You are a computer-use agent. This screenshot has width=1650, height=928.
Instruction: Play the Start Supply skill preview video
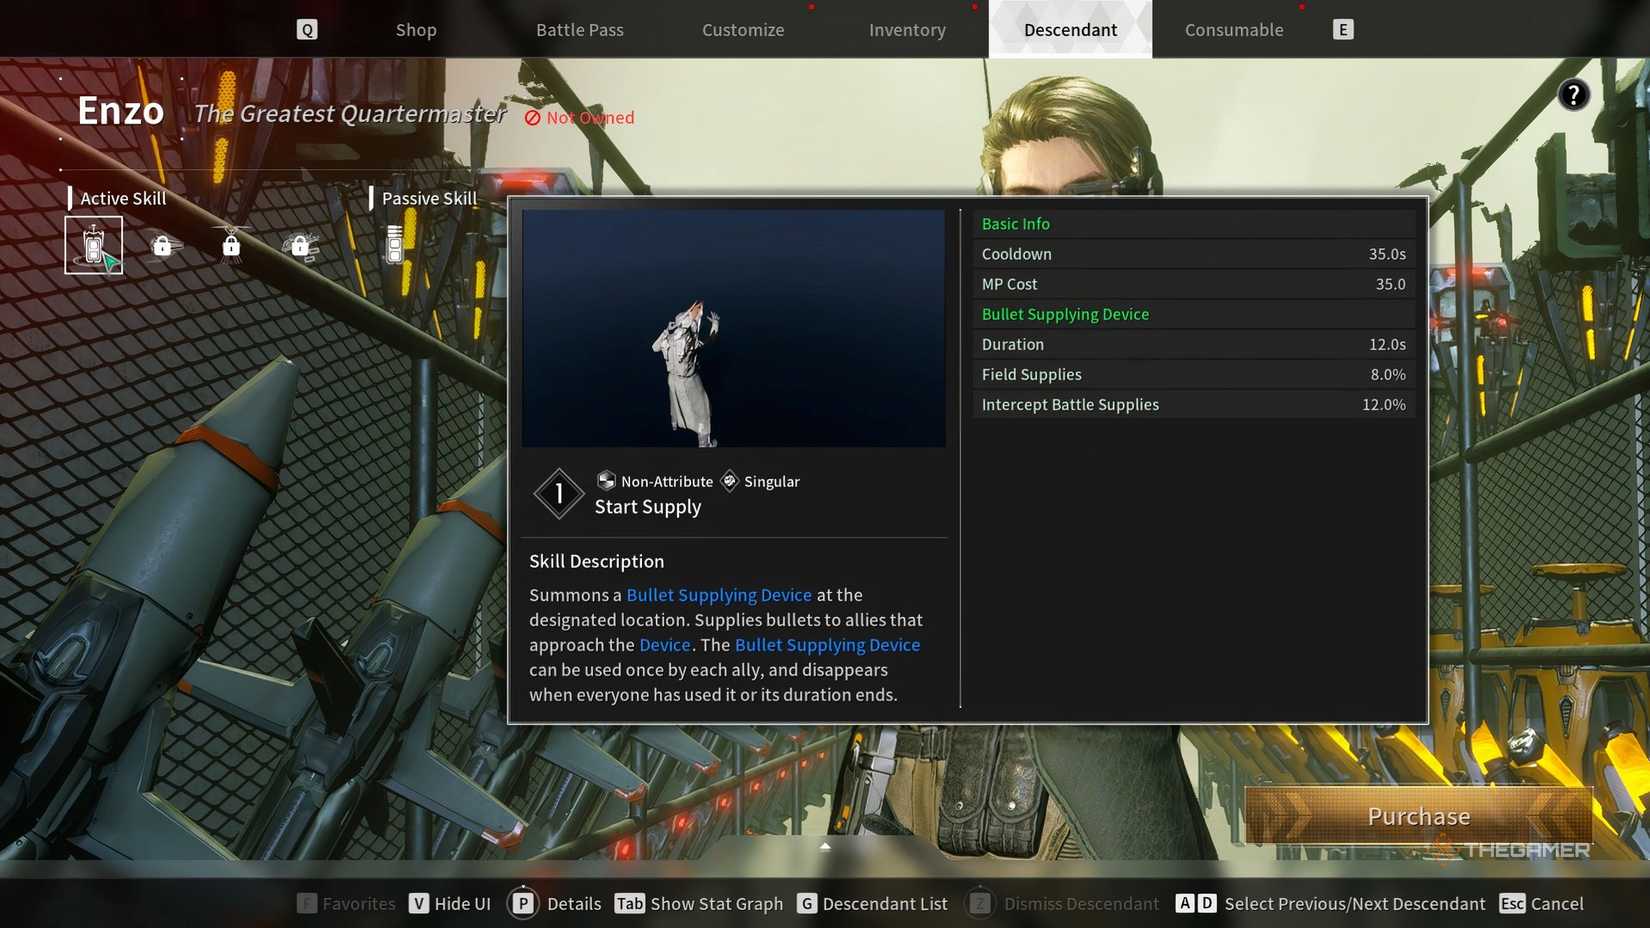(x=733, y=328)
